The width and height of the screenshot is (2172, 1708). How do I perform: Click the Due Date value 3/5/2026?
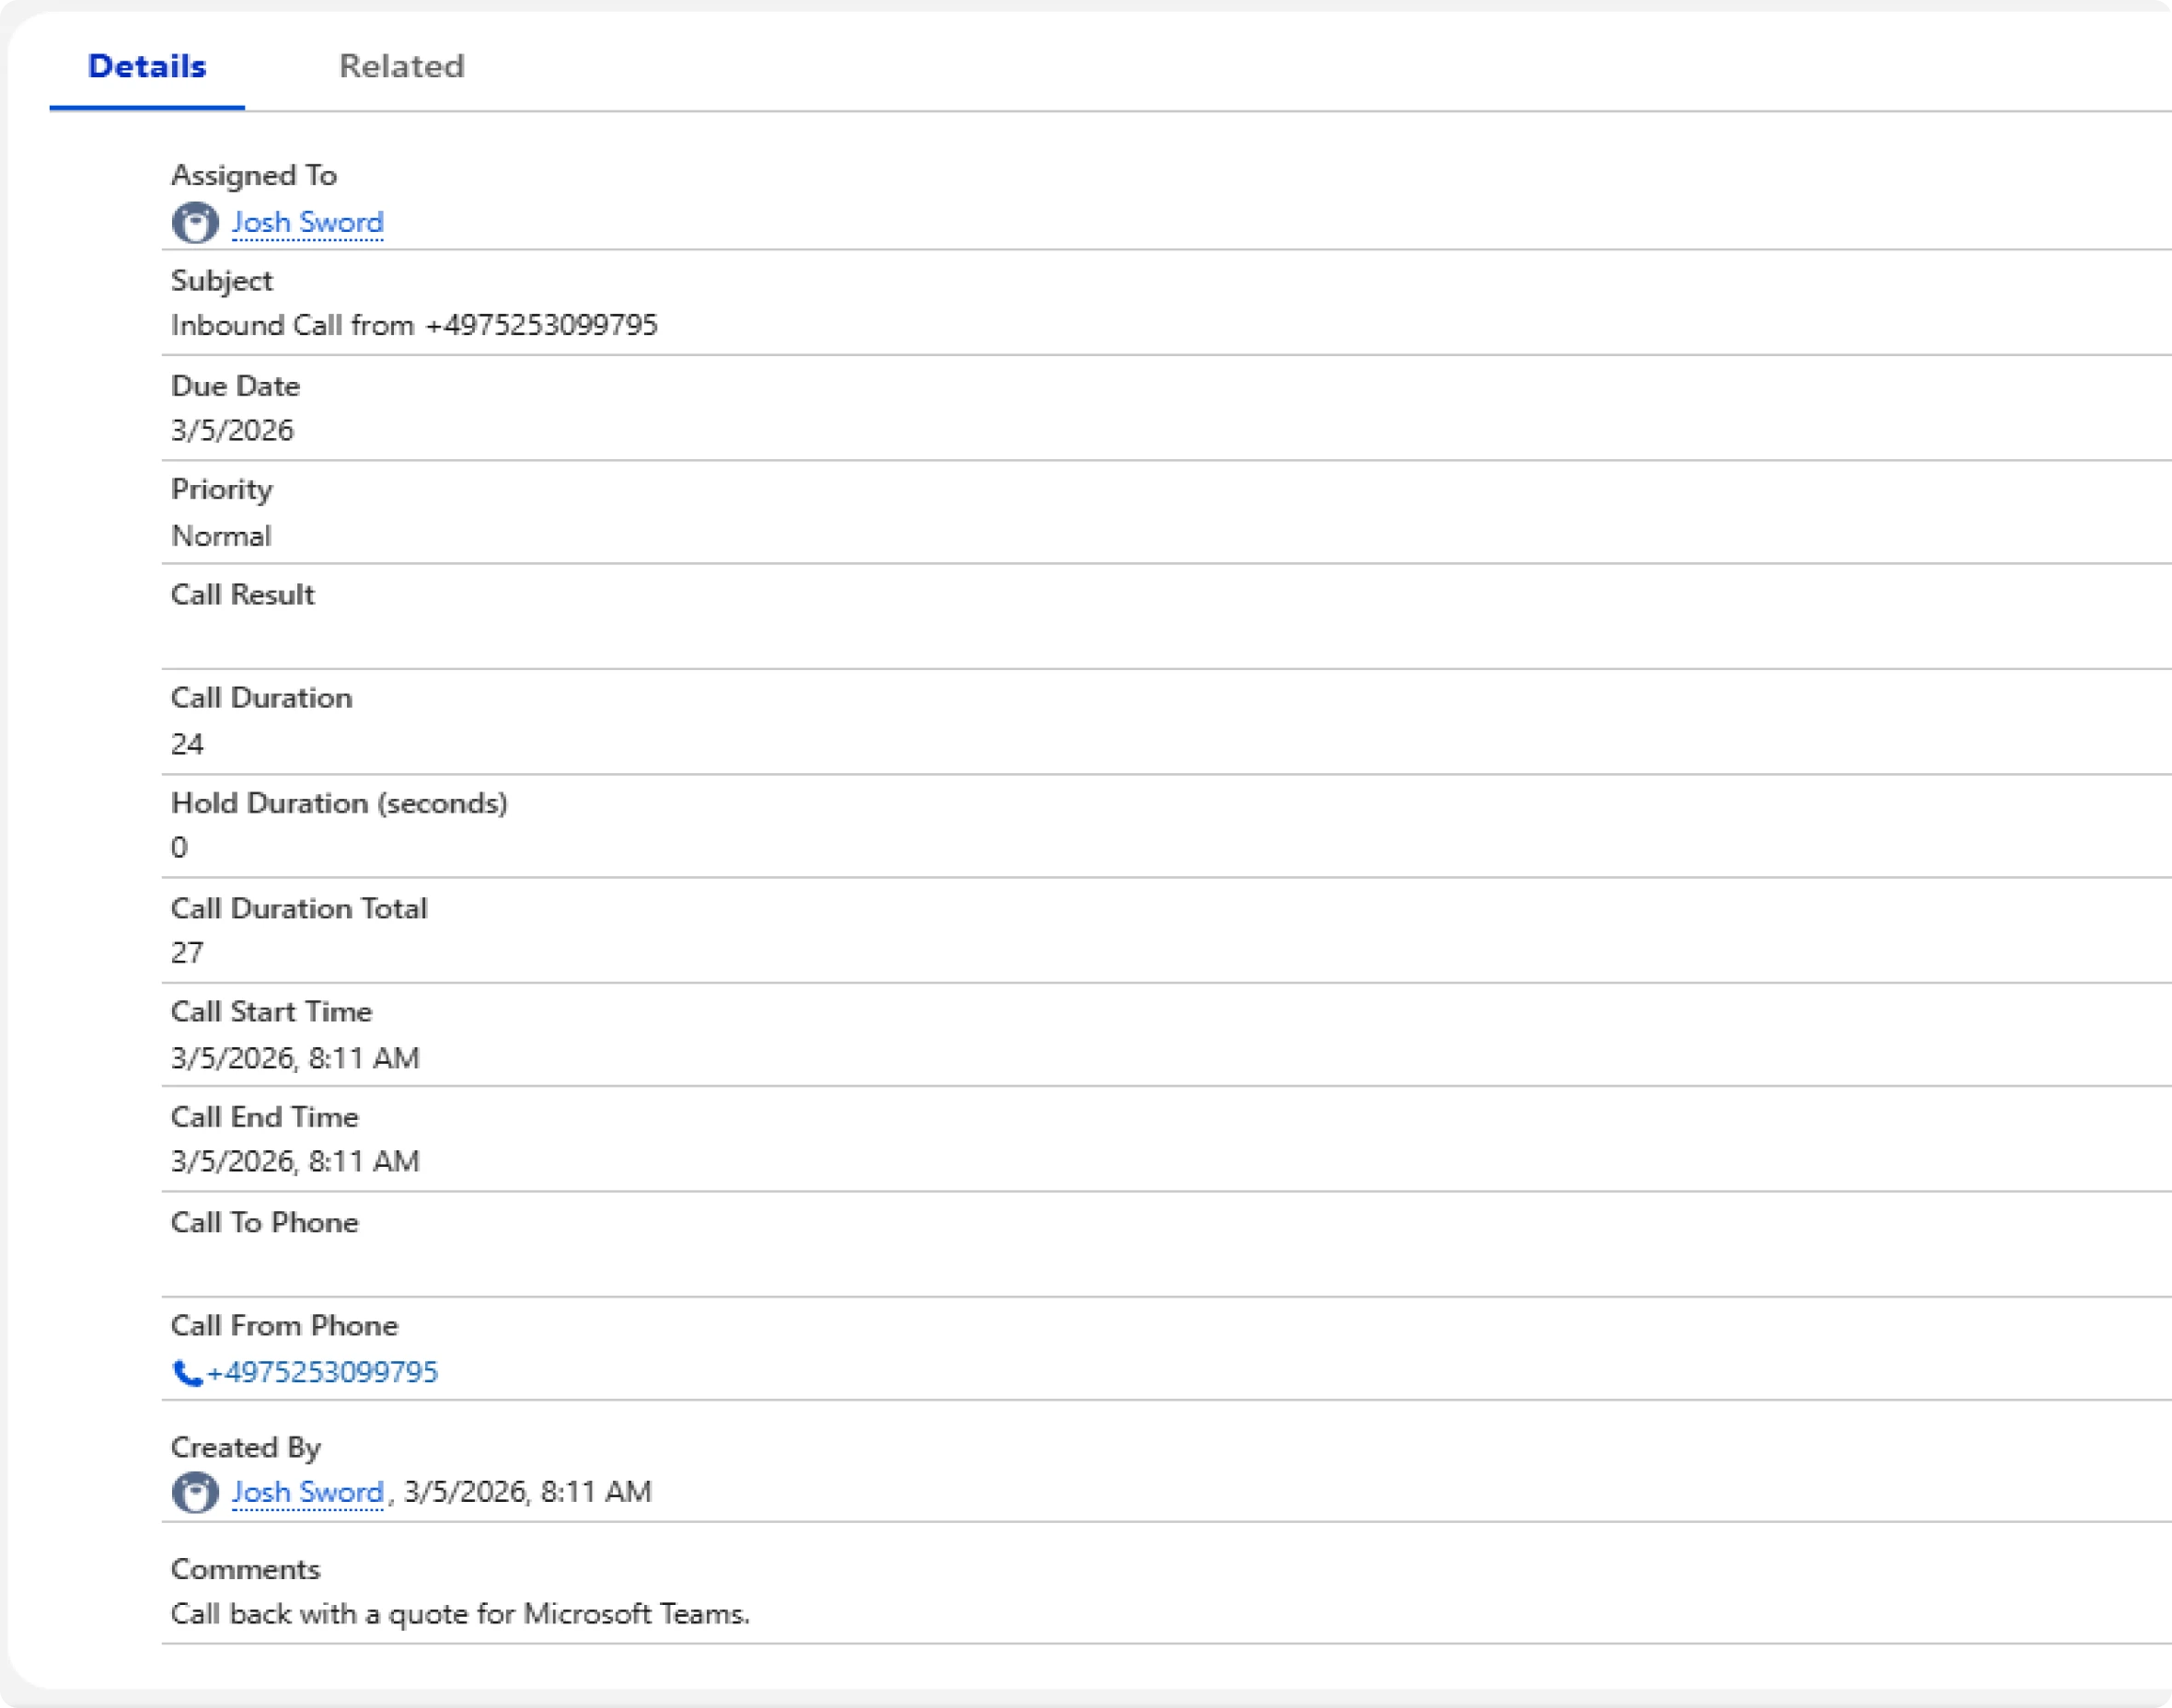232,430
